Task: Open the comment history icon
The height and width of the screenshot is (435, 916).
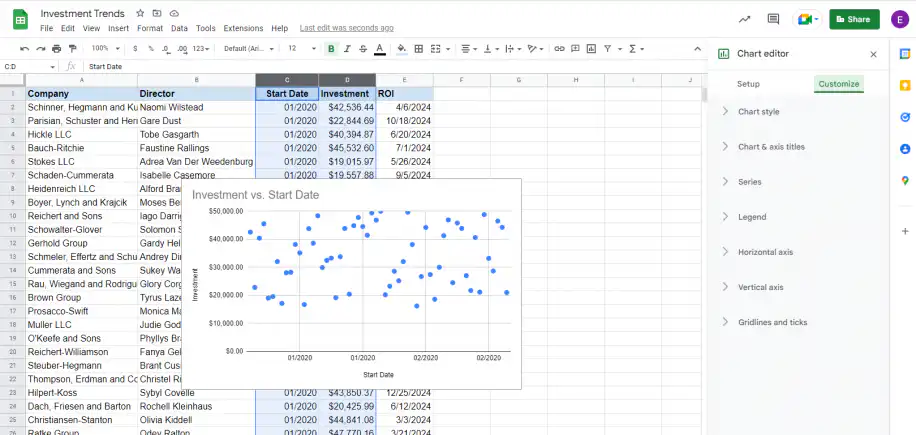Action: point(773,19)
